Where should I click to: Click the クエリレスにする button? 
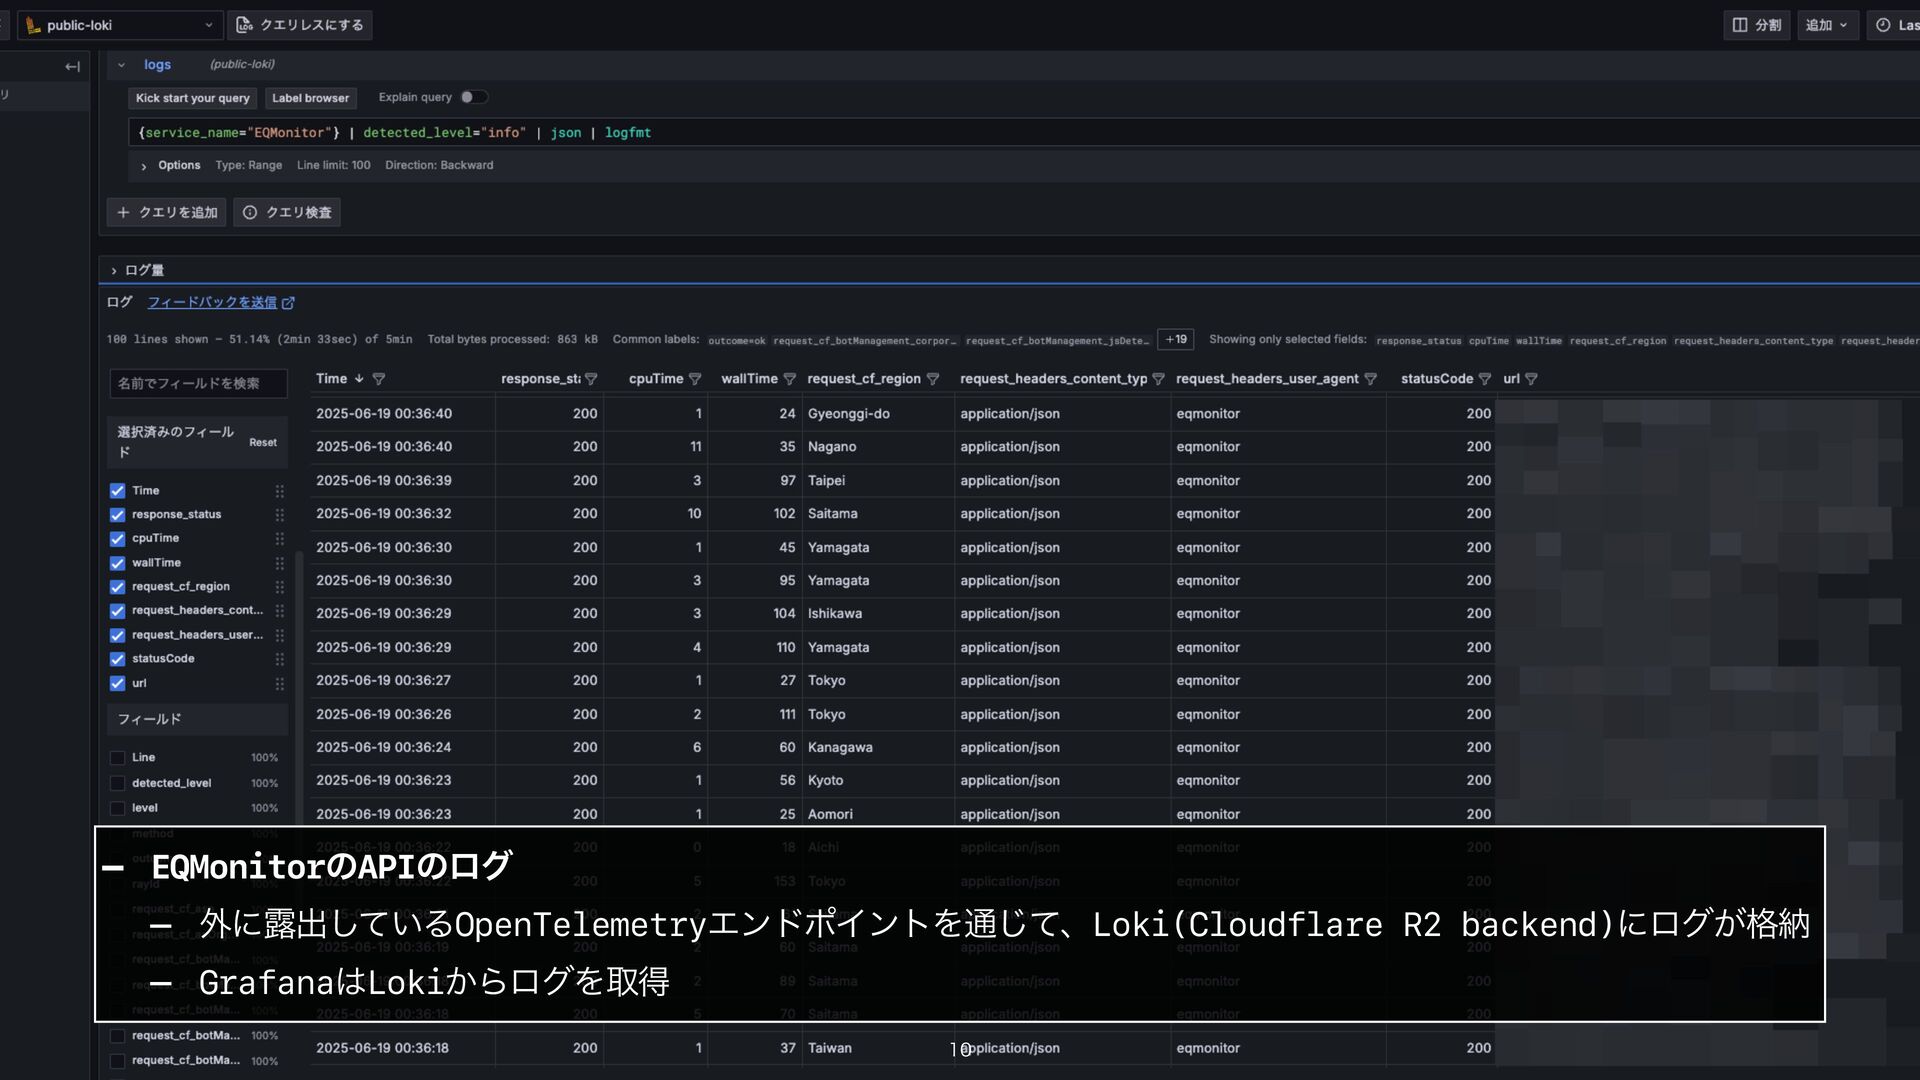[x=300, y=25]
